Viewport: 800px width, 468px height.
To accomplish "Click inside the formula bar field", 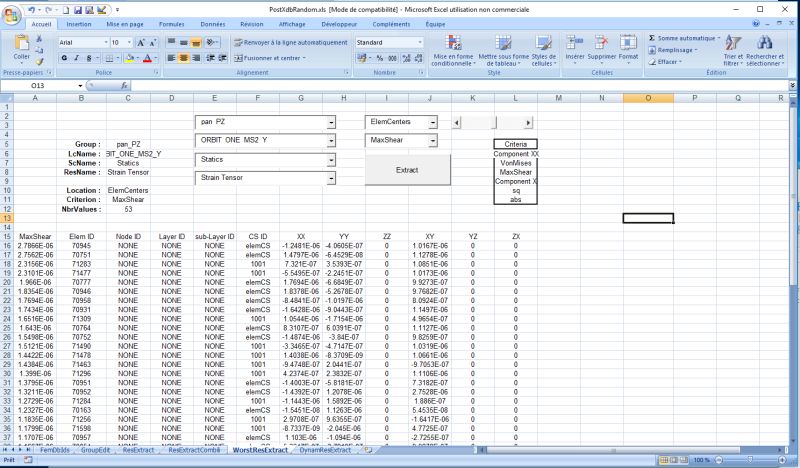I will tap(459, 86).
